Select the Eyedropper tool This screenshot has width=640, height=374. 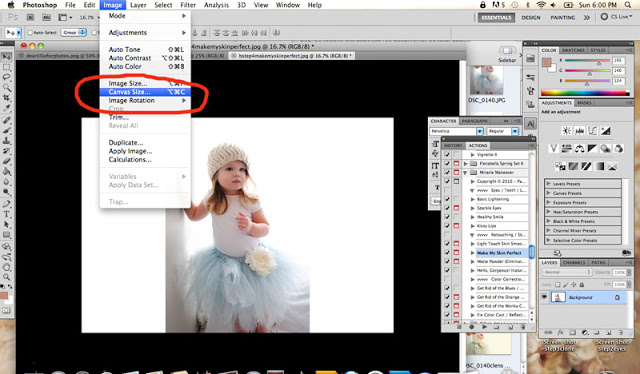tap(7, 108)
